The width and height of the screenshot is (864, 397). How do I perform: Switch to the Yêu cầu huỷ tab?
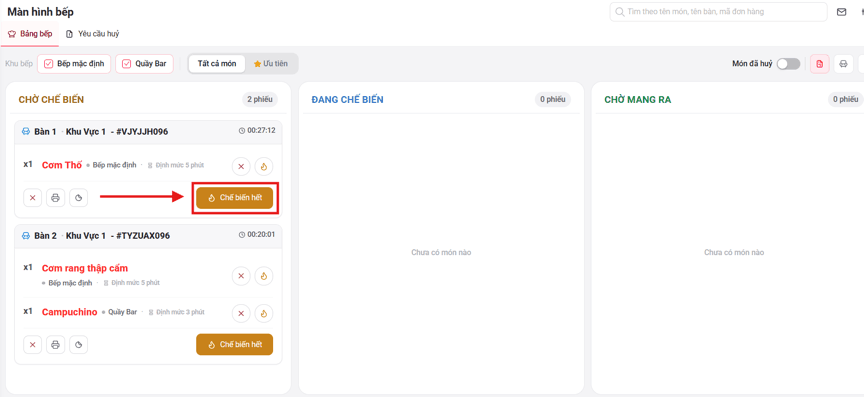click(92, 34)
